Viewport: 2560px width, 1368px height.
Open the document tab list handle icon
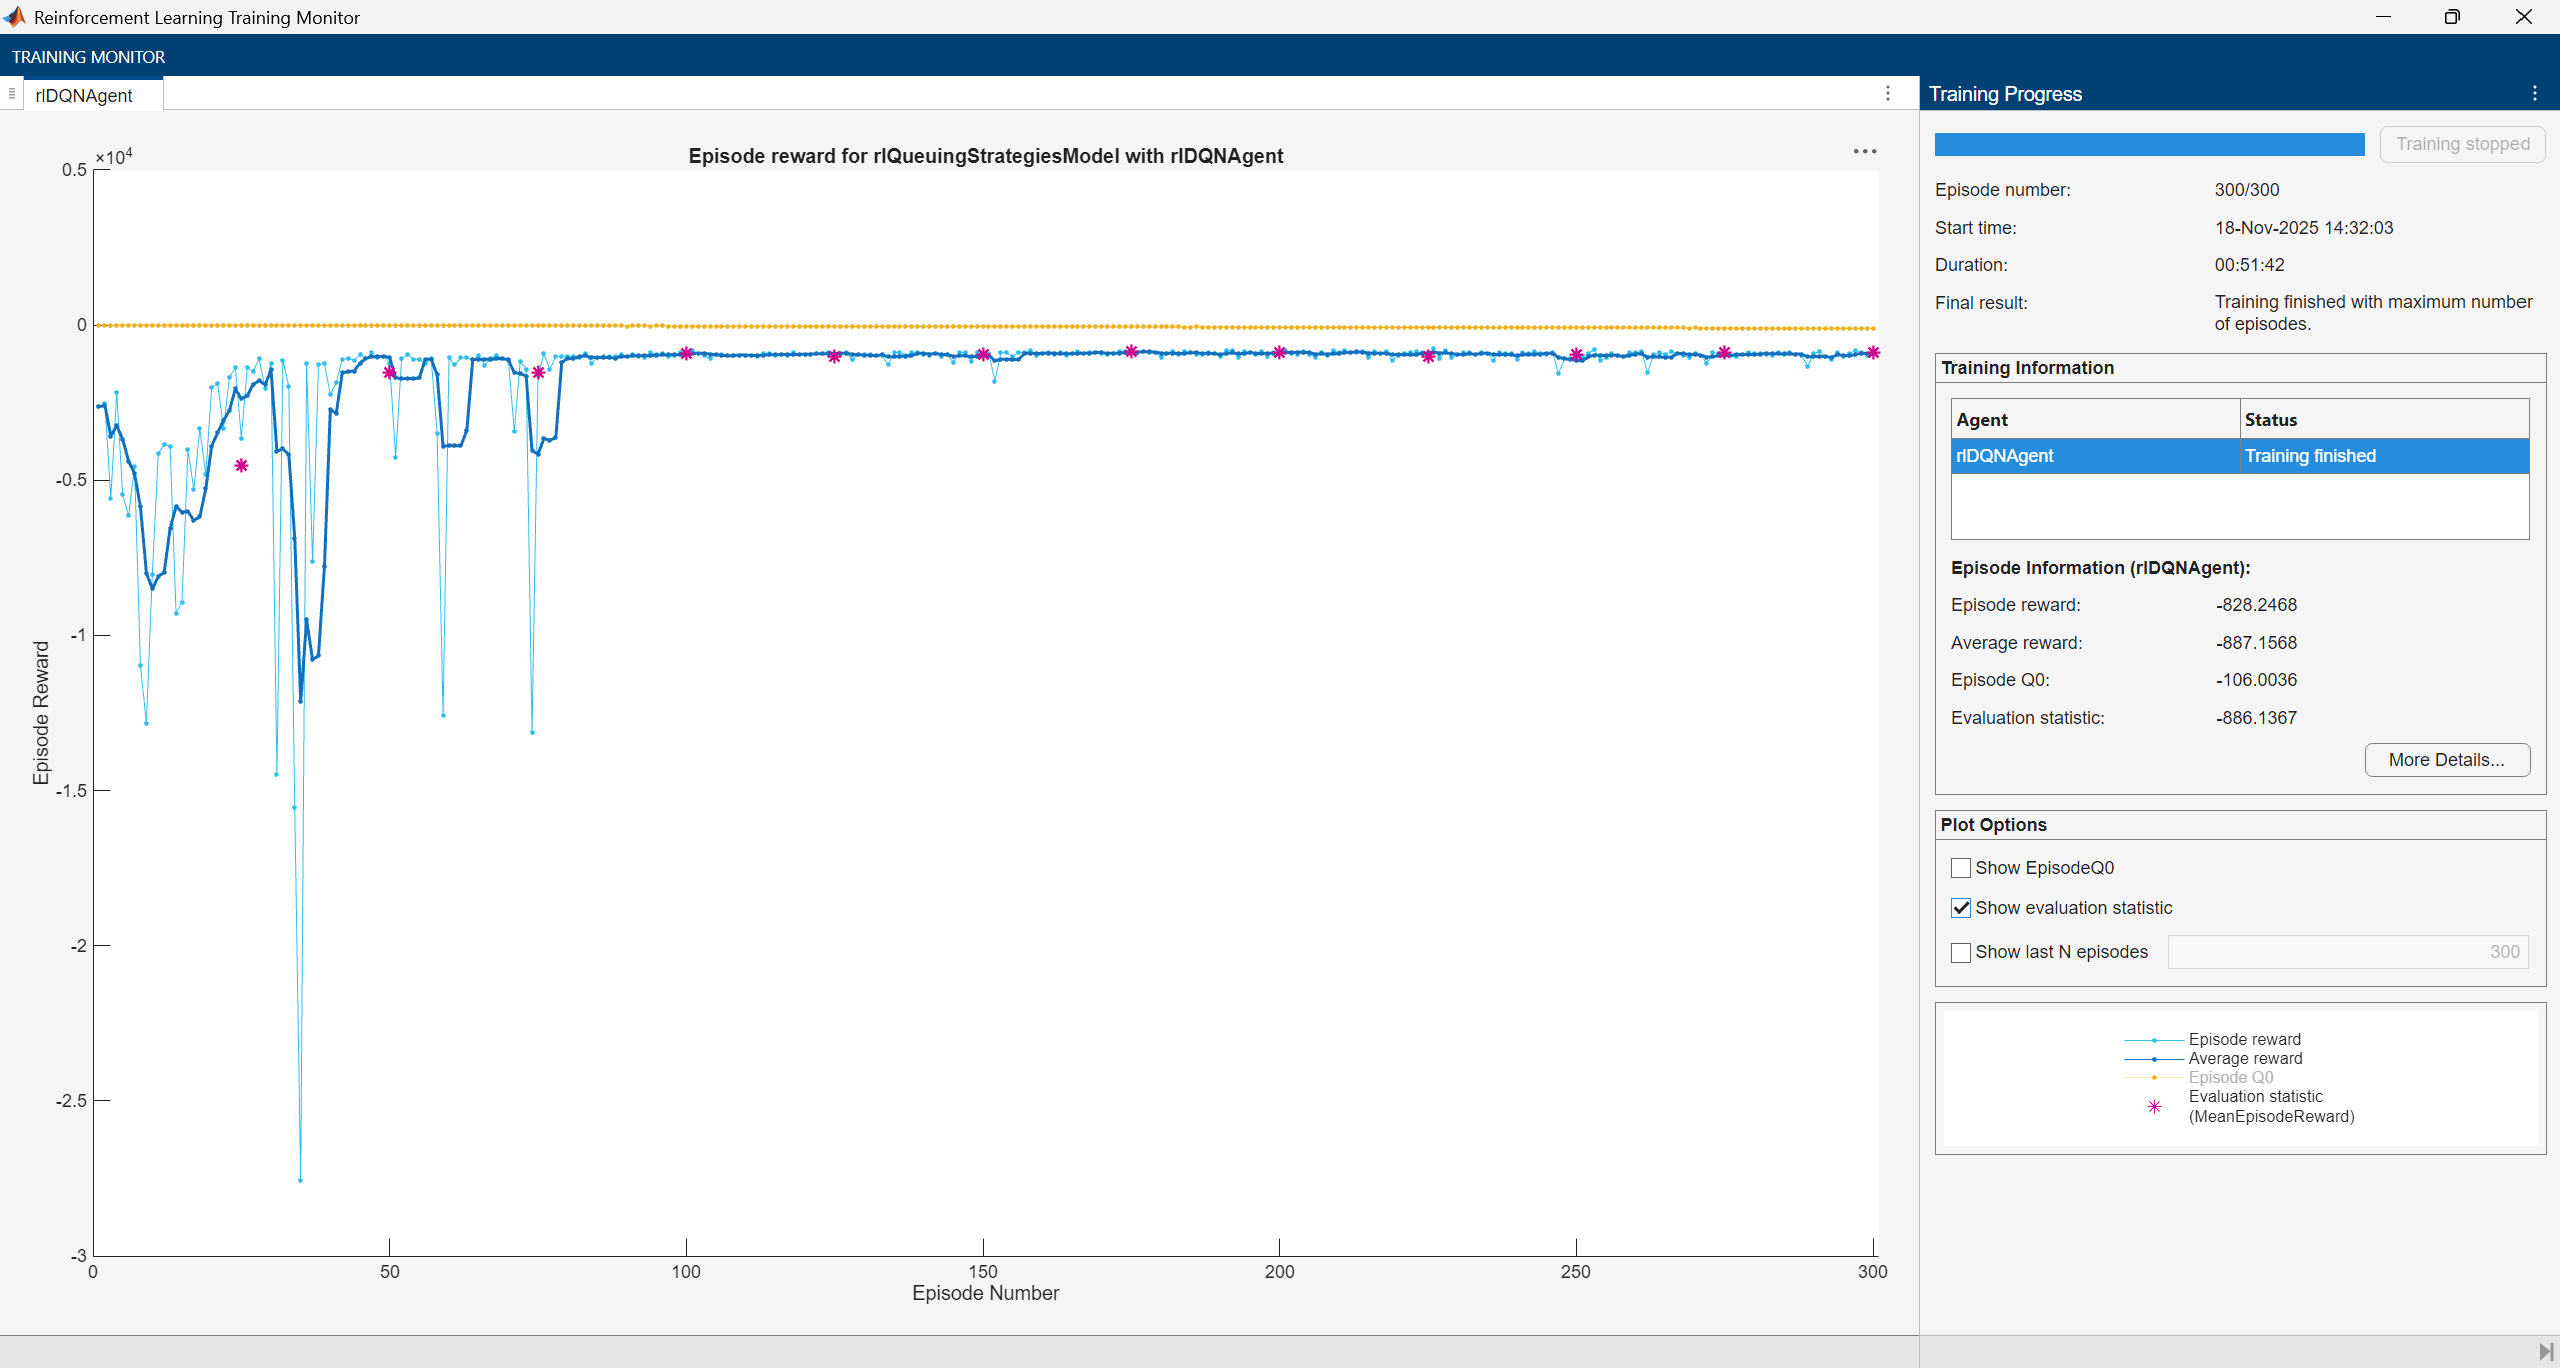click(x=11, y=94)
